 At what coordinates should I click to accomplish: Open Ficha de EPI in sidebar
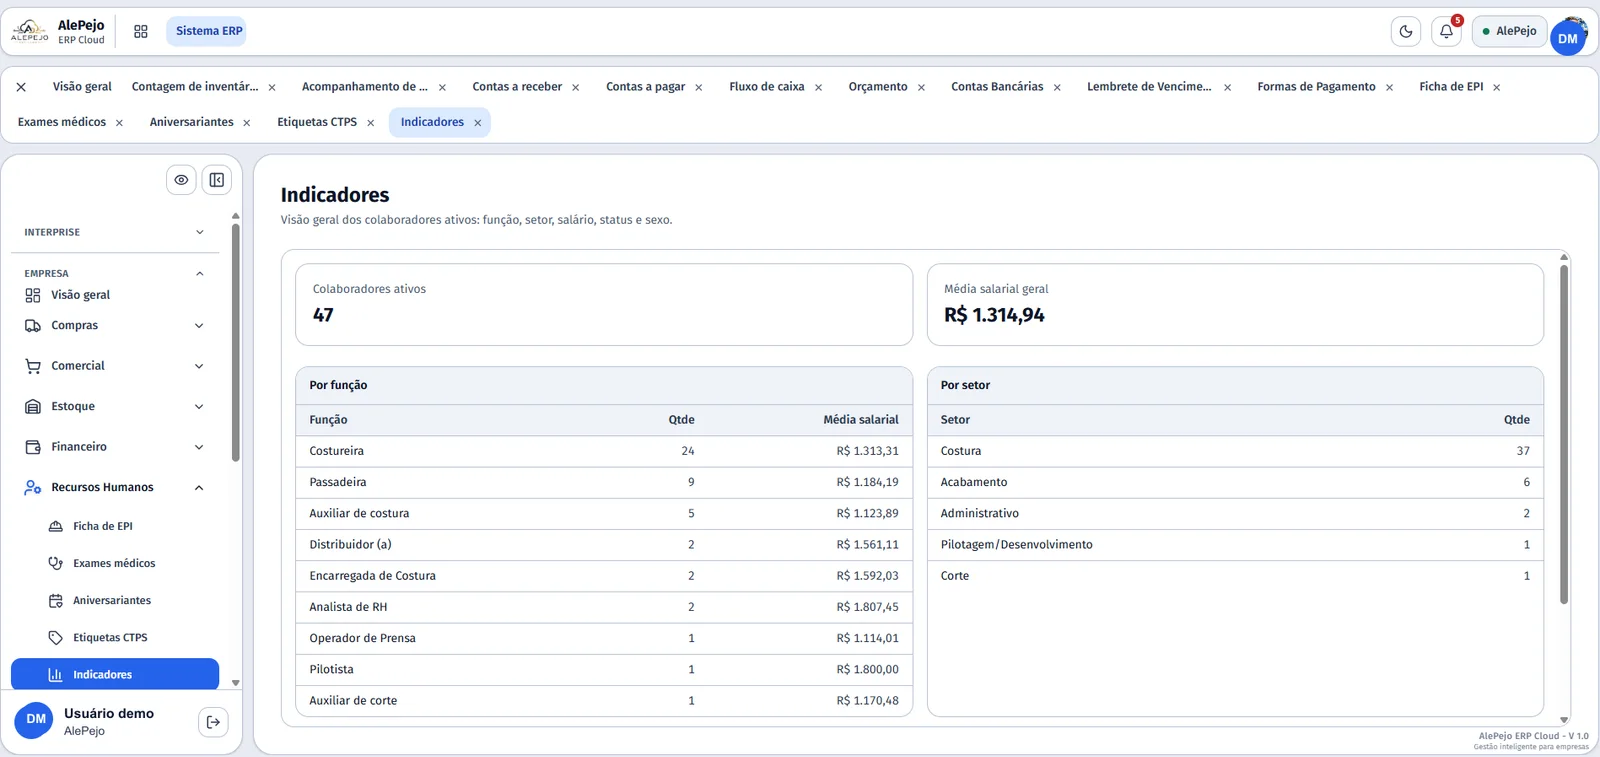(102, 526)
